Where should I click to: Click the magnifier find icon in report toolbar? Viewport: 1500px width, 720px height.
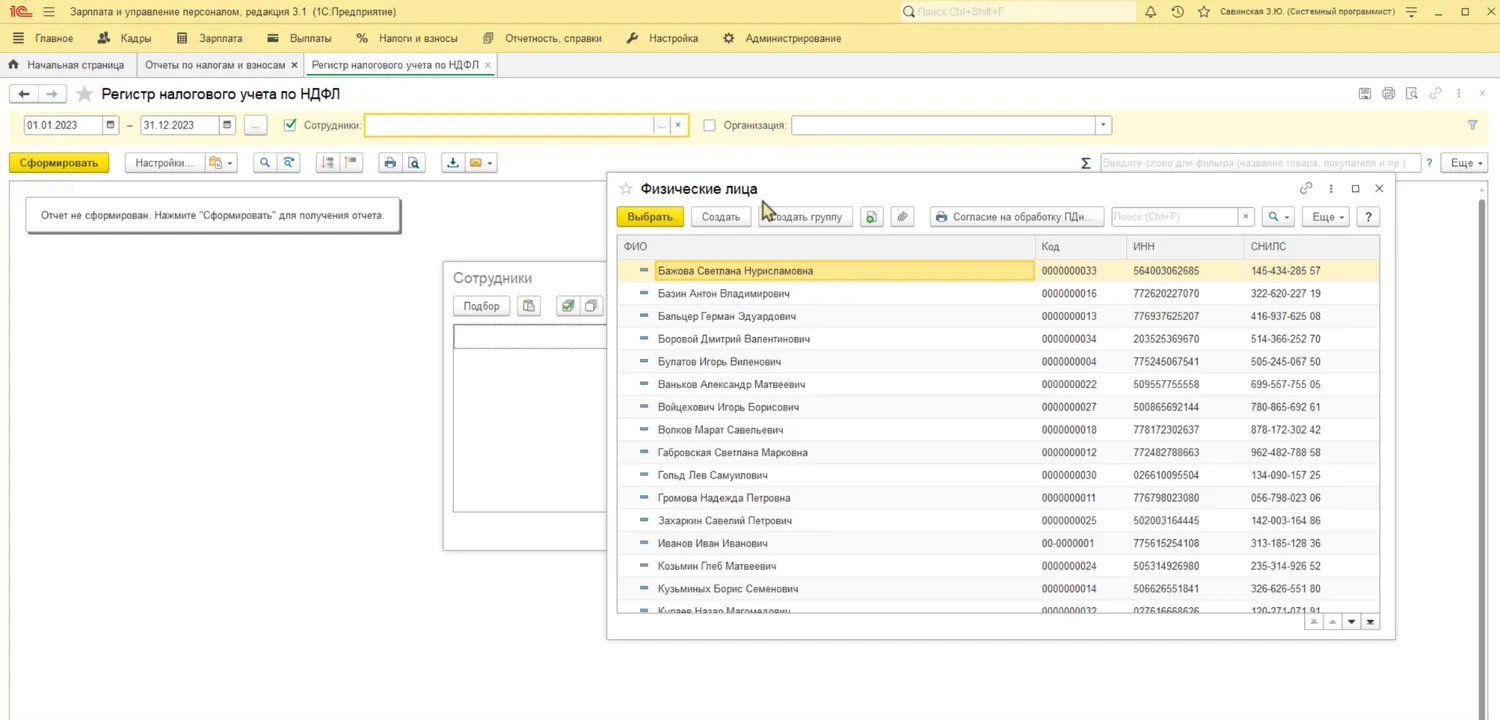coord(265,163)
